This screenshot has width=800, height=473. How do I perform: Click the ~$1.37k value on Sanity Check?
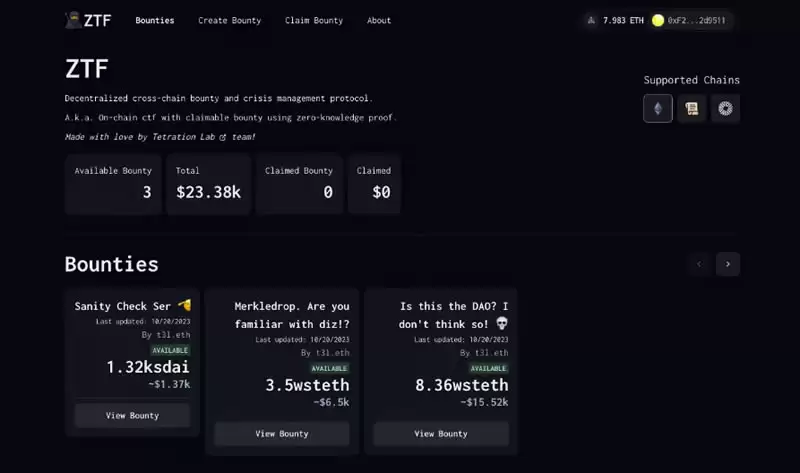pyautogui.click(x=169, y=384)
